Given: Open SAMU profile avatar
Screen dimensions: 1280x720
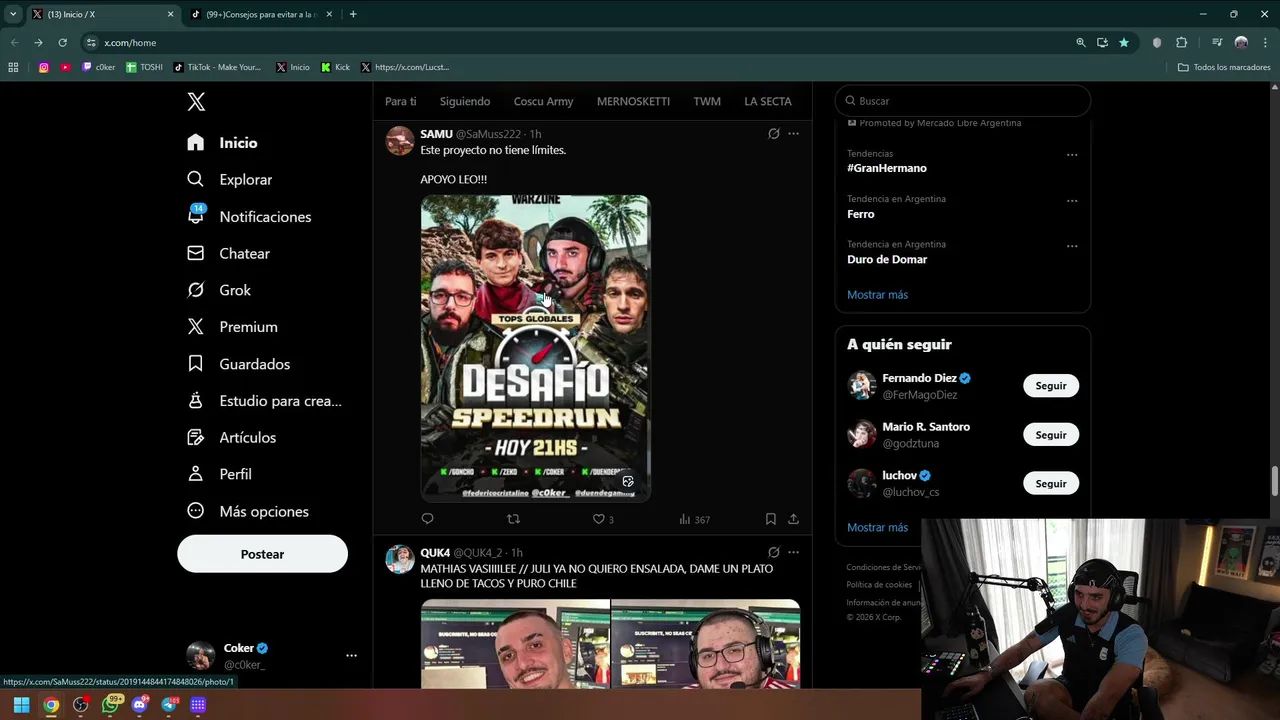Looking at the screenshot, I should tap(400, 141).
